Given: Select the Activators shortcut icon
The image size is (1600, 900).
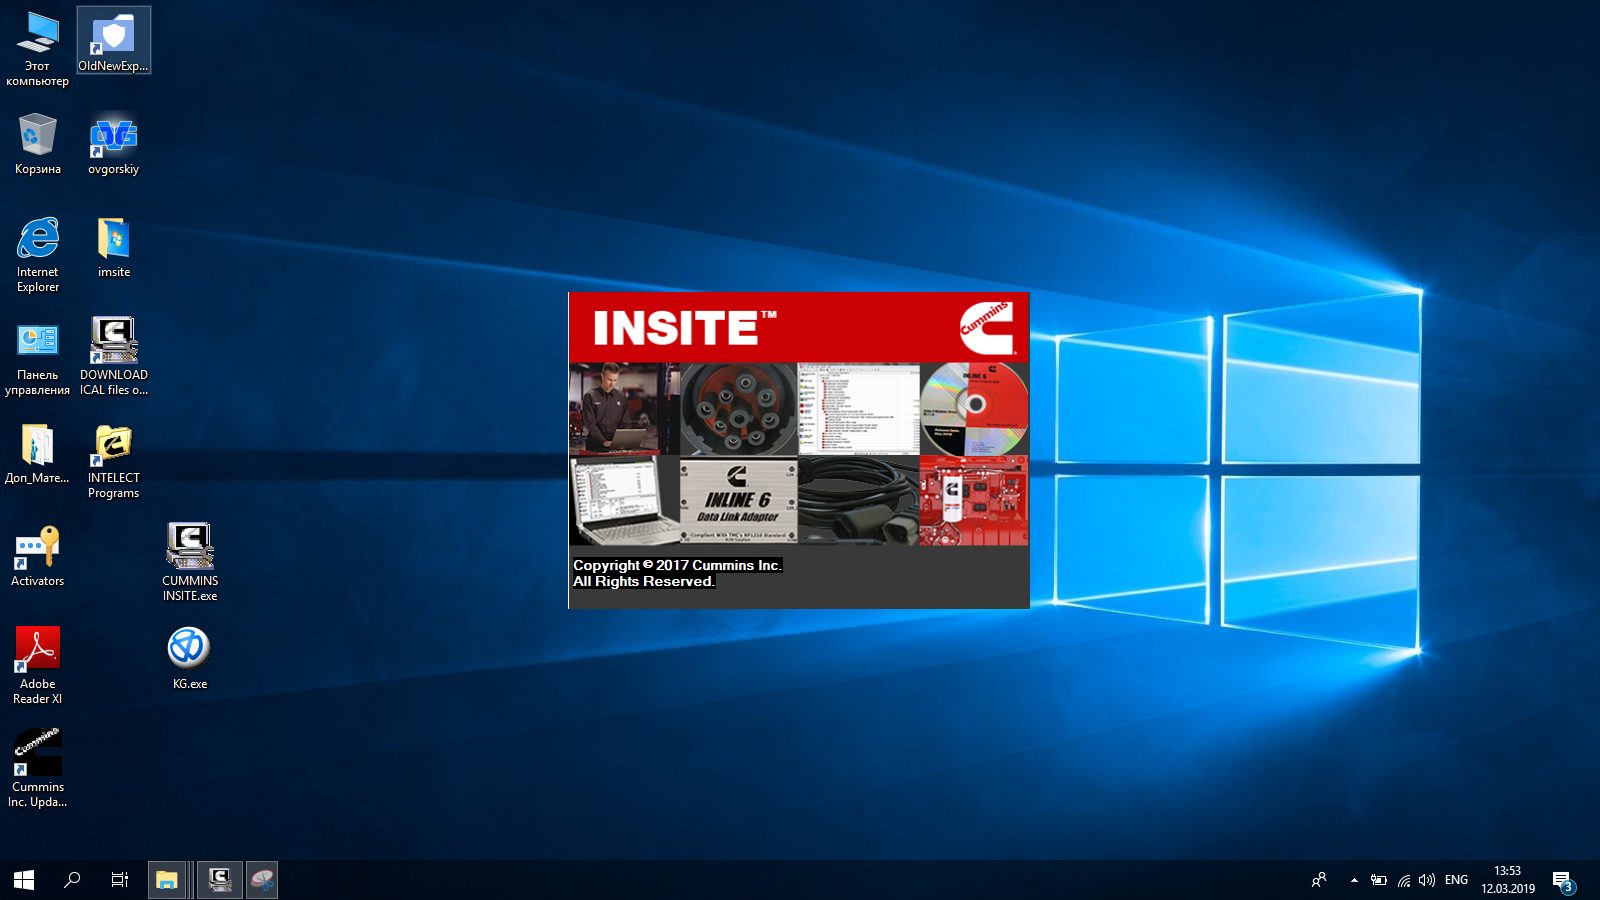Looking at the screenshot, I should [x=37, y=548].
